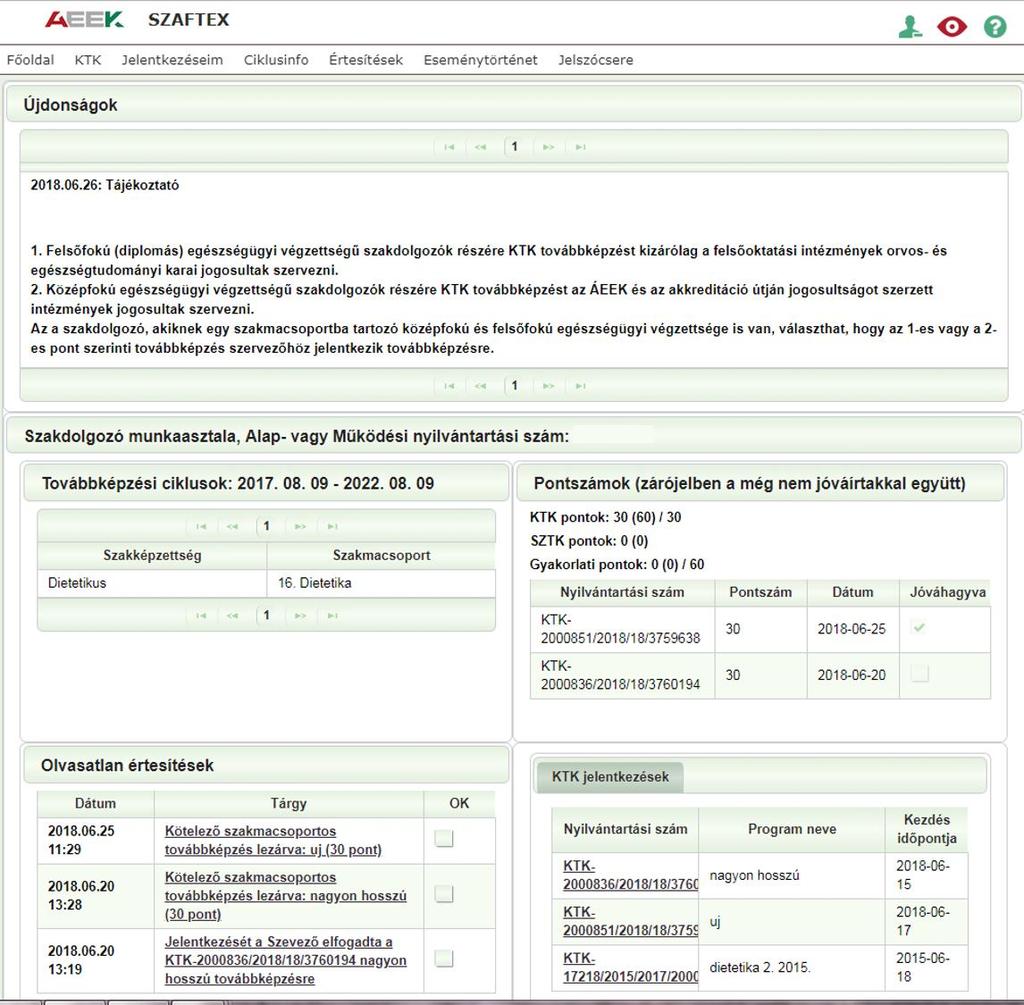1024x1005 pixels.
Task: Click the red eye accessibility icon
Action: tap(952, 27)
